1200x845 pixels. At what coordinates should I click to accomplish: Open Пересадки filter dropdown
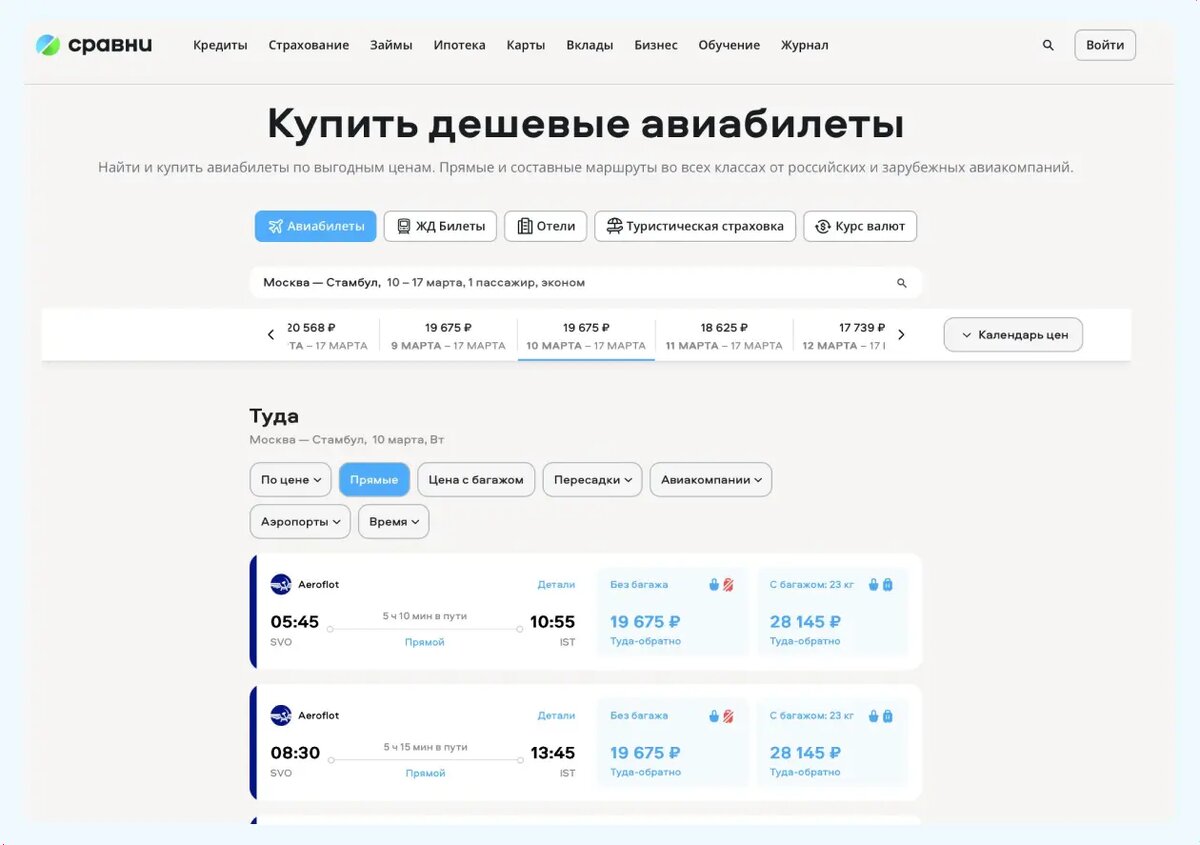(x=593, y=480)
